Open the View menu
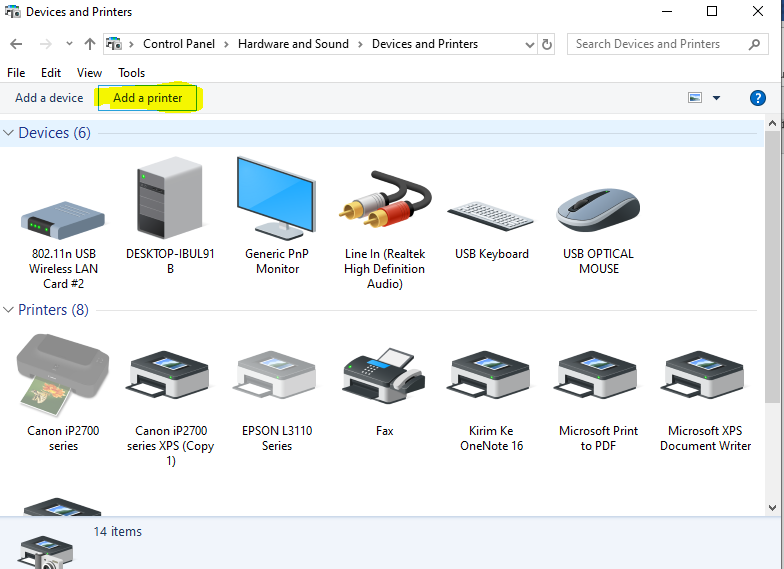The width and height of the screenshot is (784, 569). tap(90, 73)
